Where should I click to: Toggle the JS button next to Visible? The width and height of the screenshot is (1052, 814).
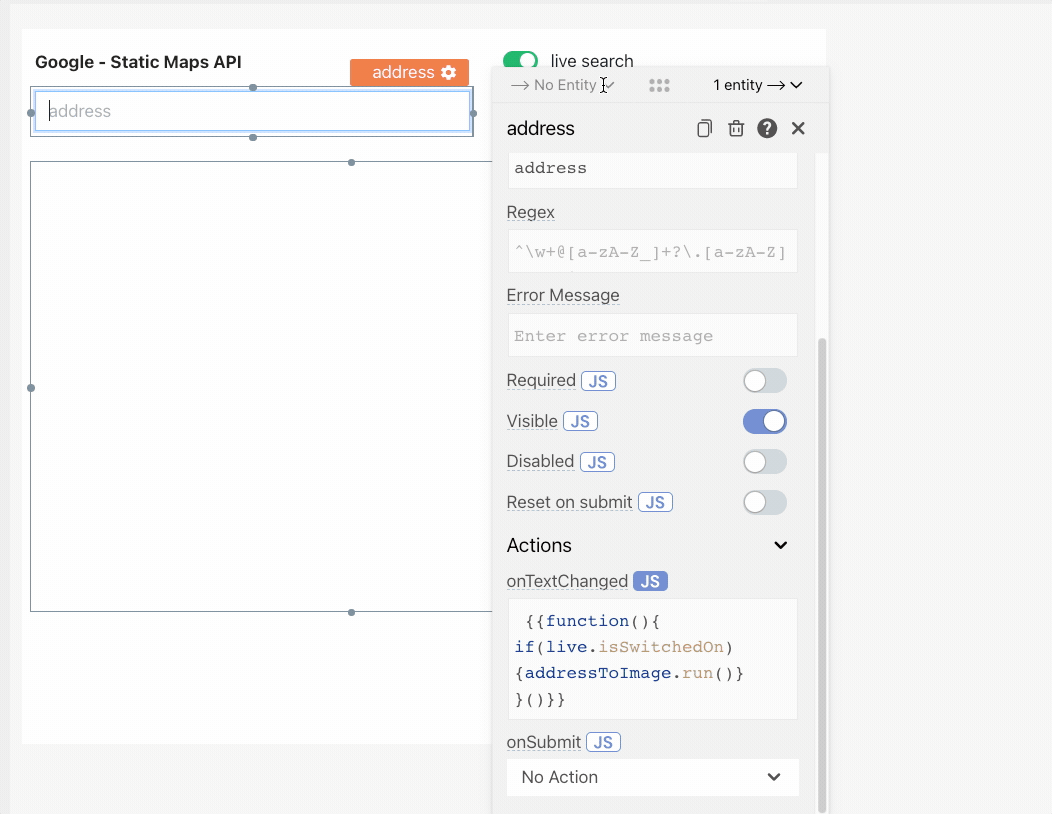[x=580, y=422]
